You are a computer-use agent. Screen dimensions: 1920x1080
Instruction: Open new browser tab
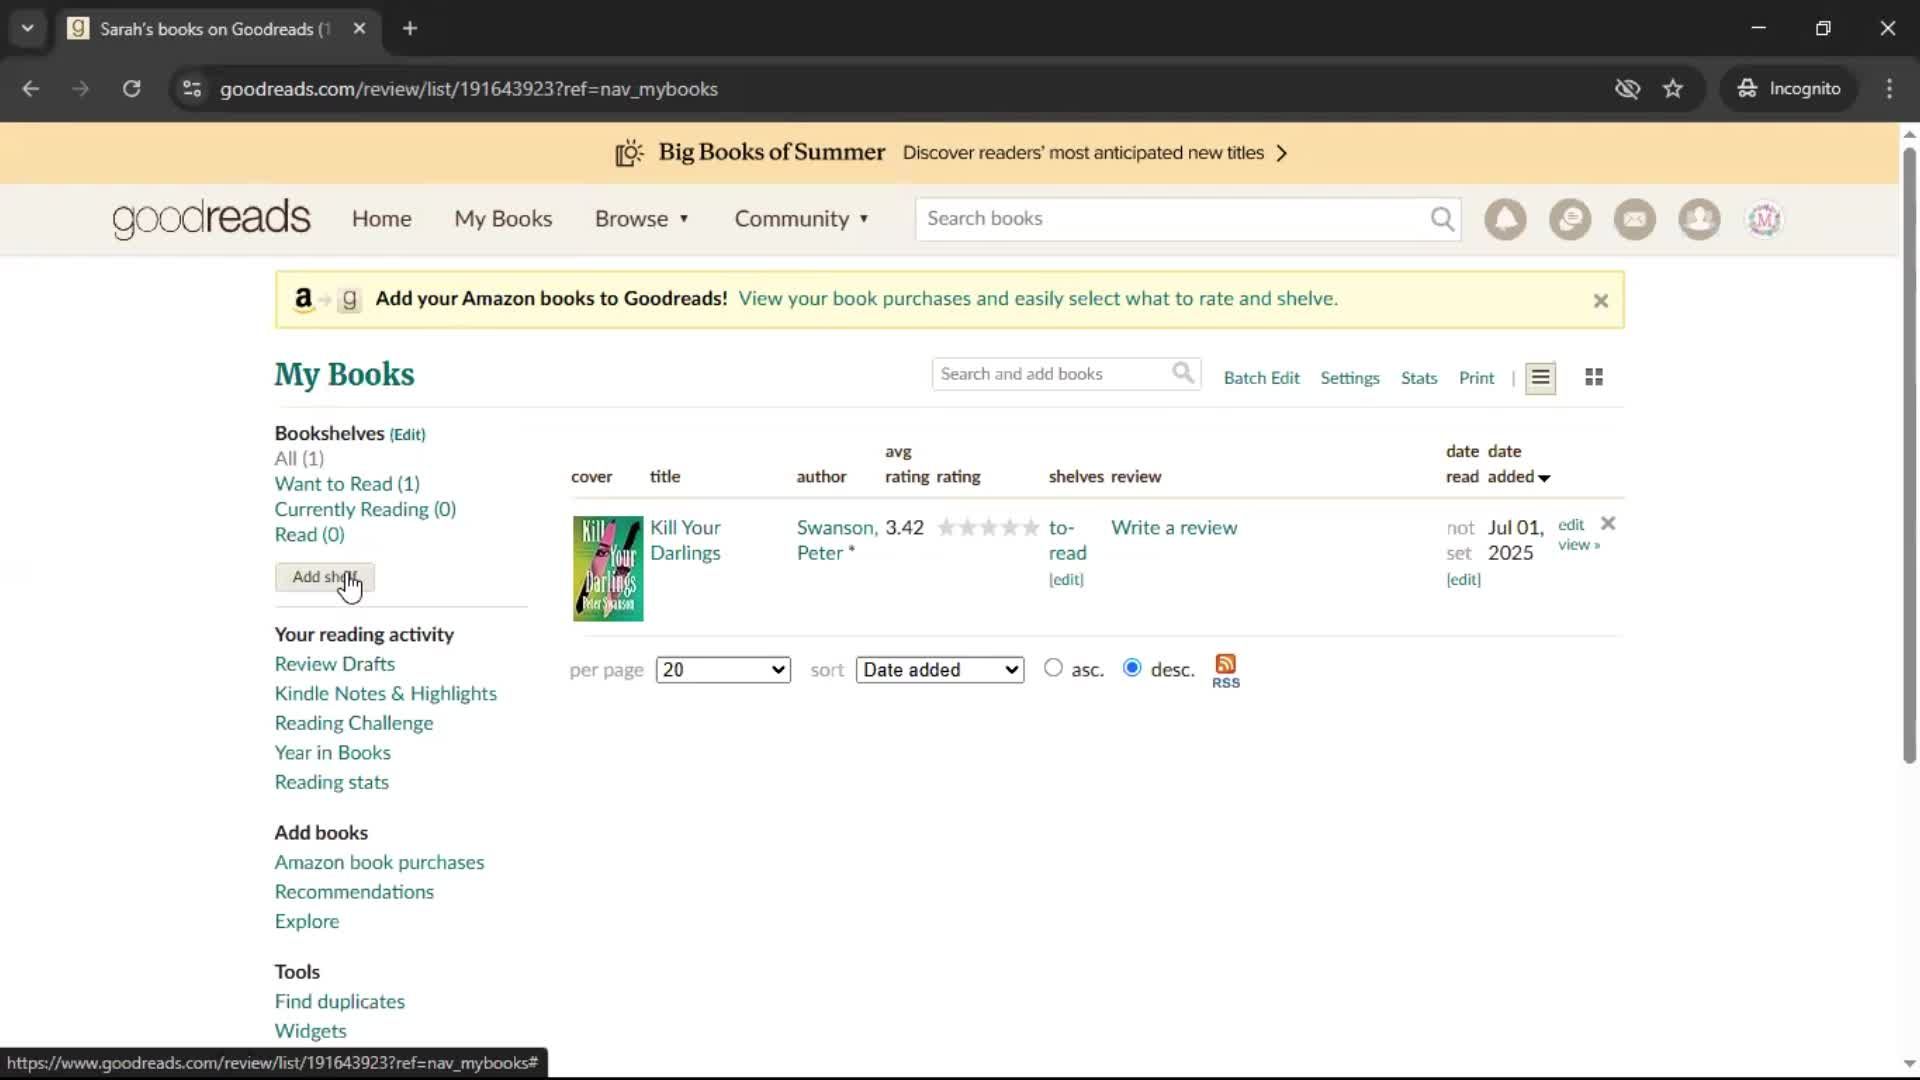click(x=410, y=29)
